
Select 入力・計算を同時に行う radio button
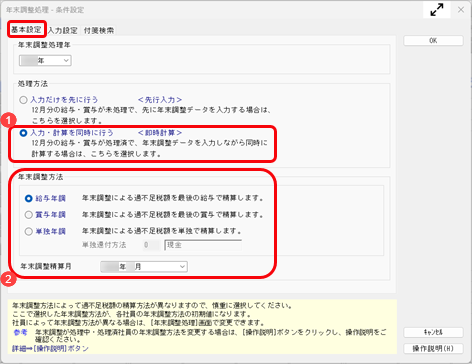(23, 133)
